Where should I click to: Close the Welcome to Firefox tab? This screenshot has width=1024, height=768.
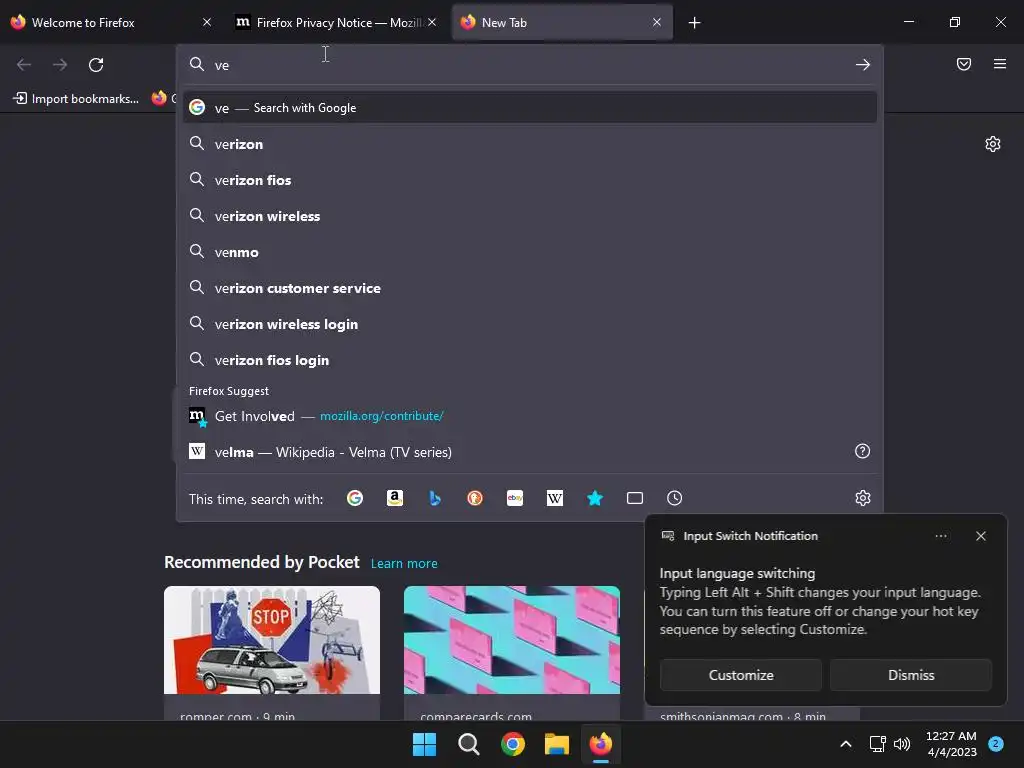click(x=207, y=22)
